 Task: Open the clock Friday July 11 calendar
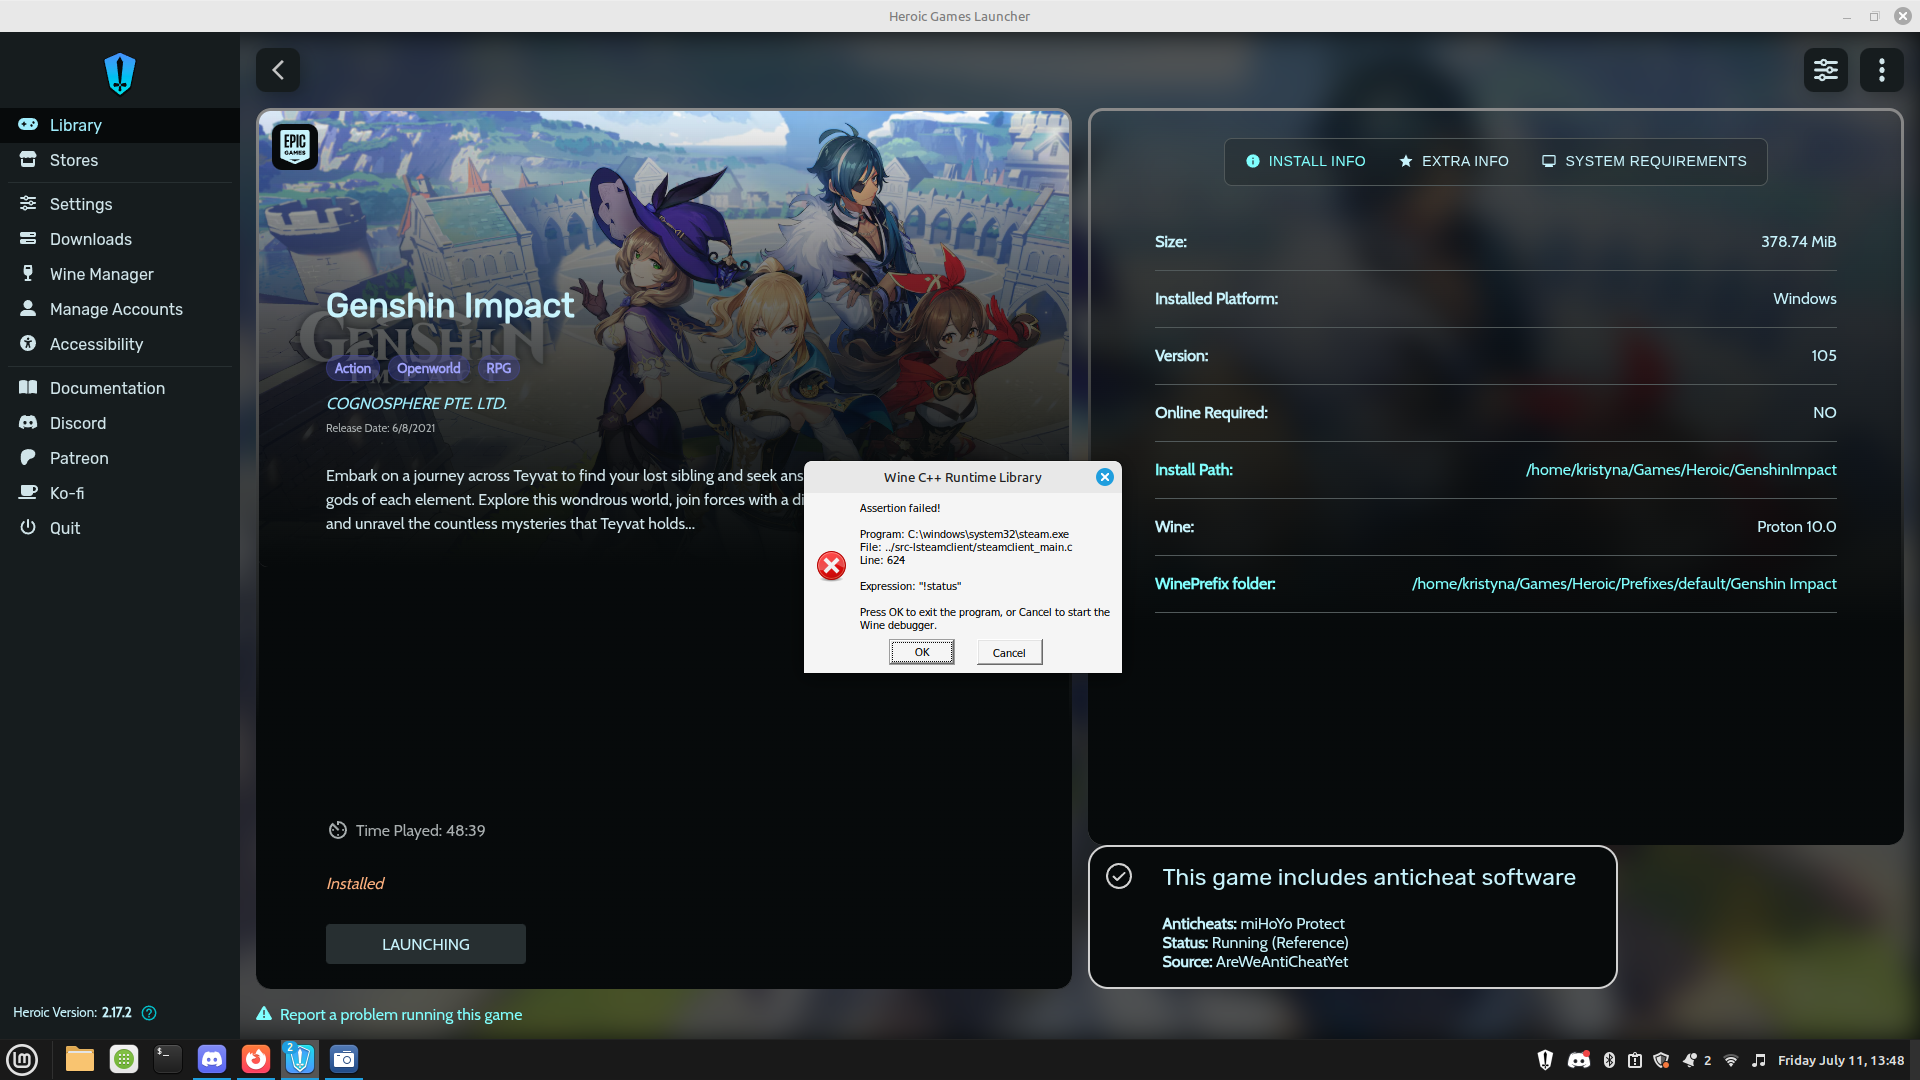[1841, 1060]
